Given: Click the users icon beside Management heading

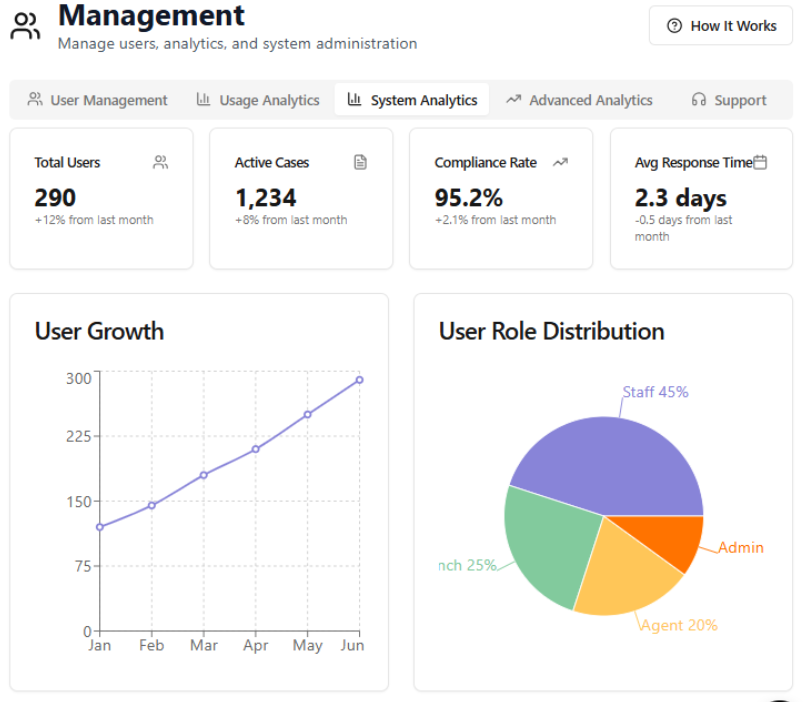Looking at the screenshot, I should point(25,26).
